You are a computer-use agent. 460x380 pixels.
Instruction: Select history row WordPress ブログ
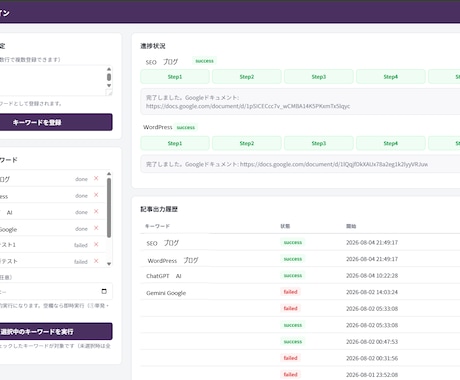(300, 259)
